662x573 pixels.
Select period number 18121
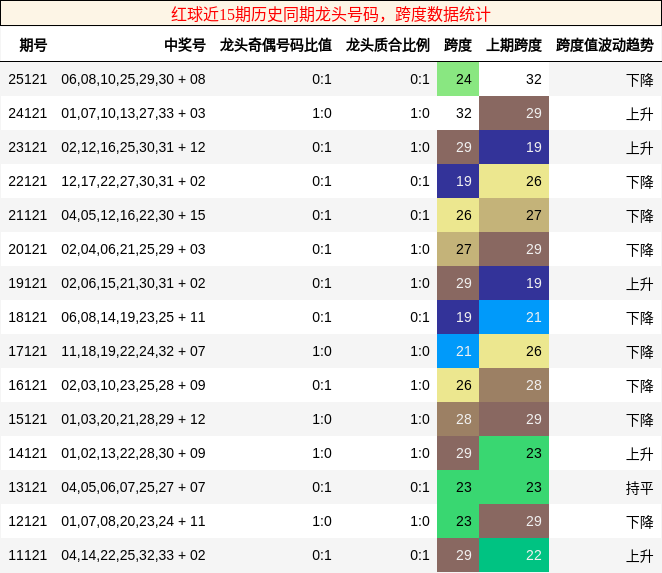coord(27,317)
